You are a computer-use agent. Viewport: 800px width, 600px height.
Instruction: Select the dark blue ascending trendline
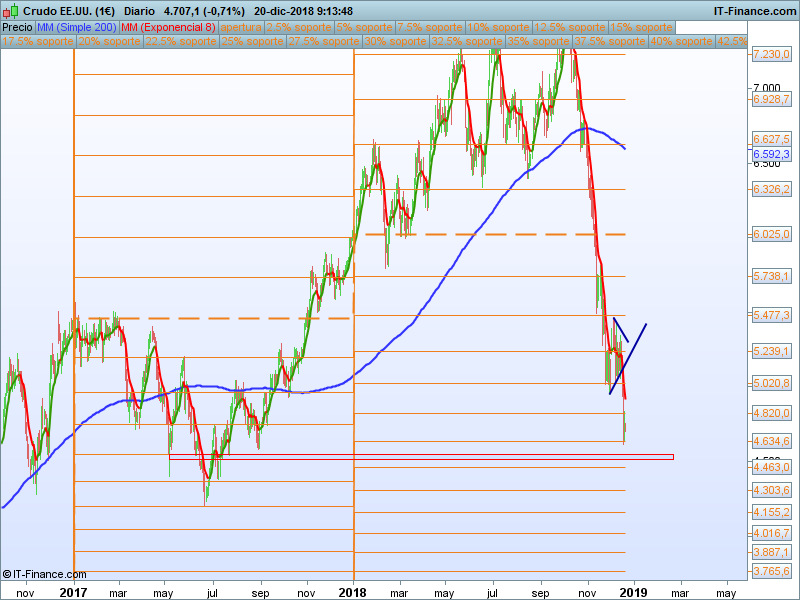pos(628,359)
